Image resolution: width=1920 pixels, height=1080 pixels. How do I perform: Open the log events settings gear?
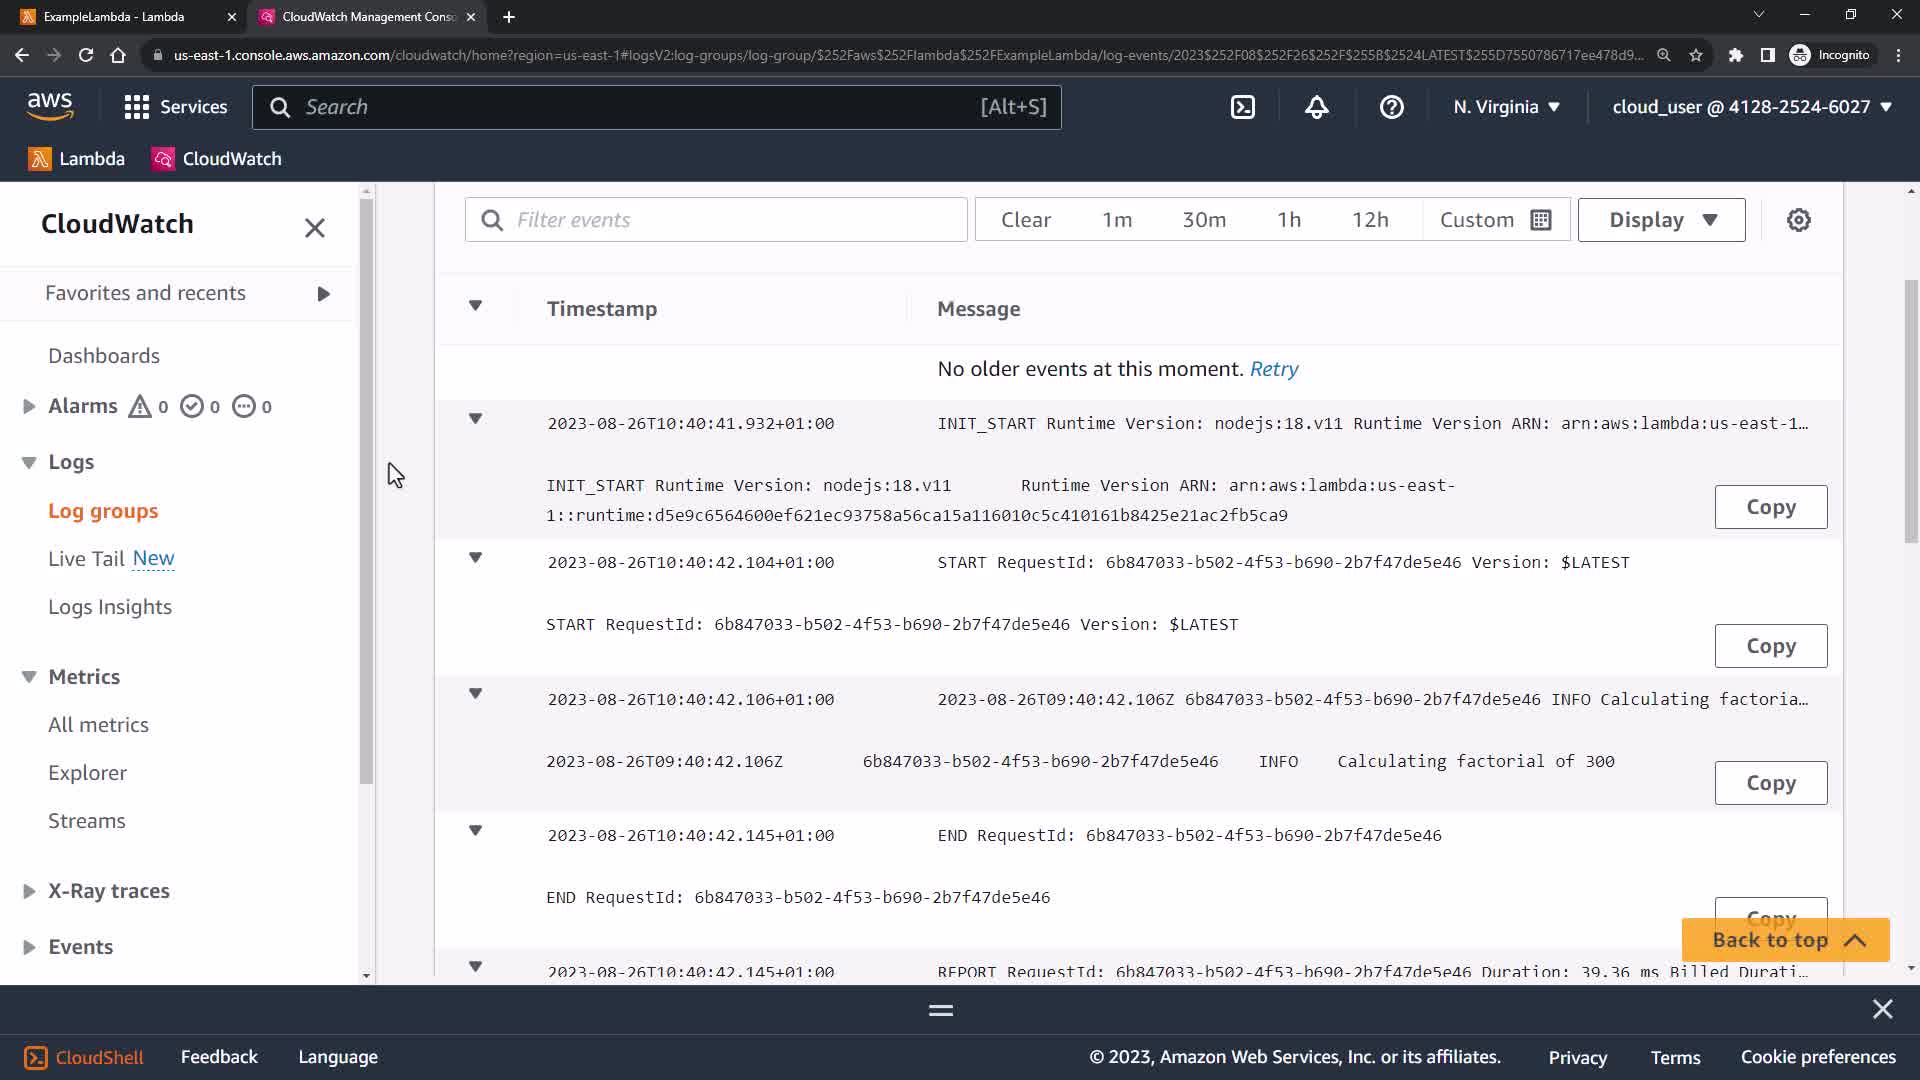(x=1798, y=220)
